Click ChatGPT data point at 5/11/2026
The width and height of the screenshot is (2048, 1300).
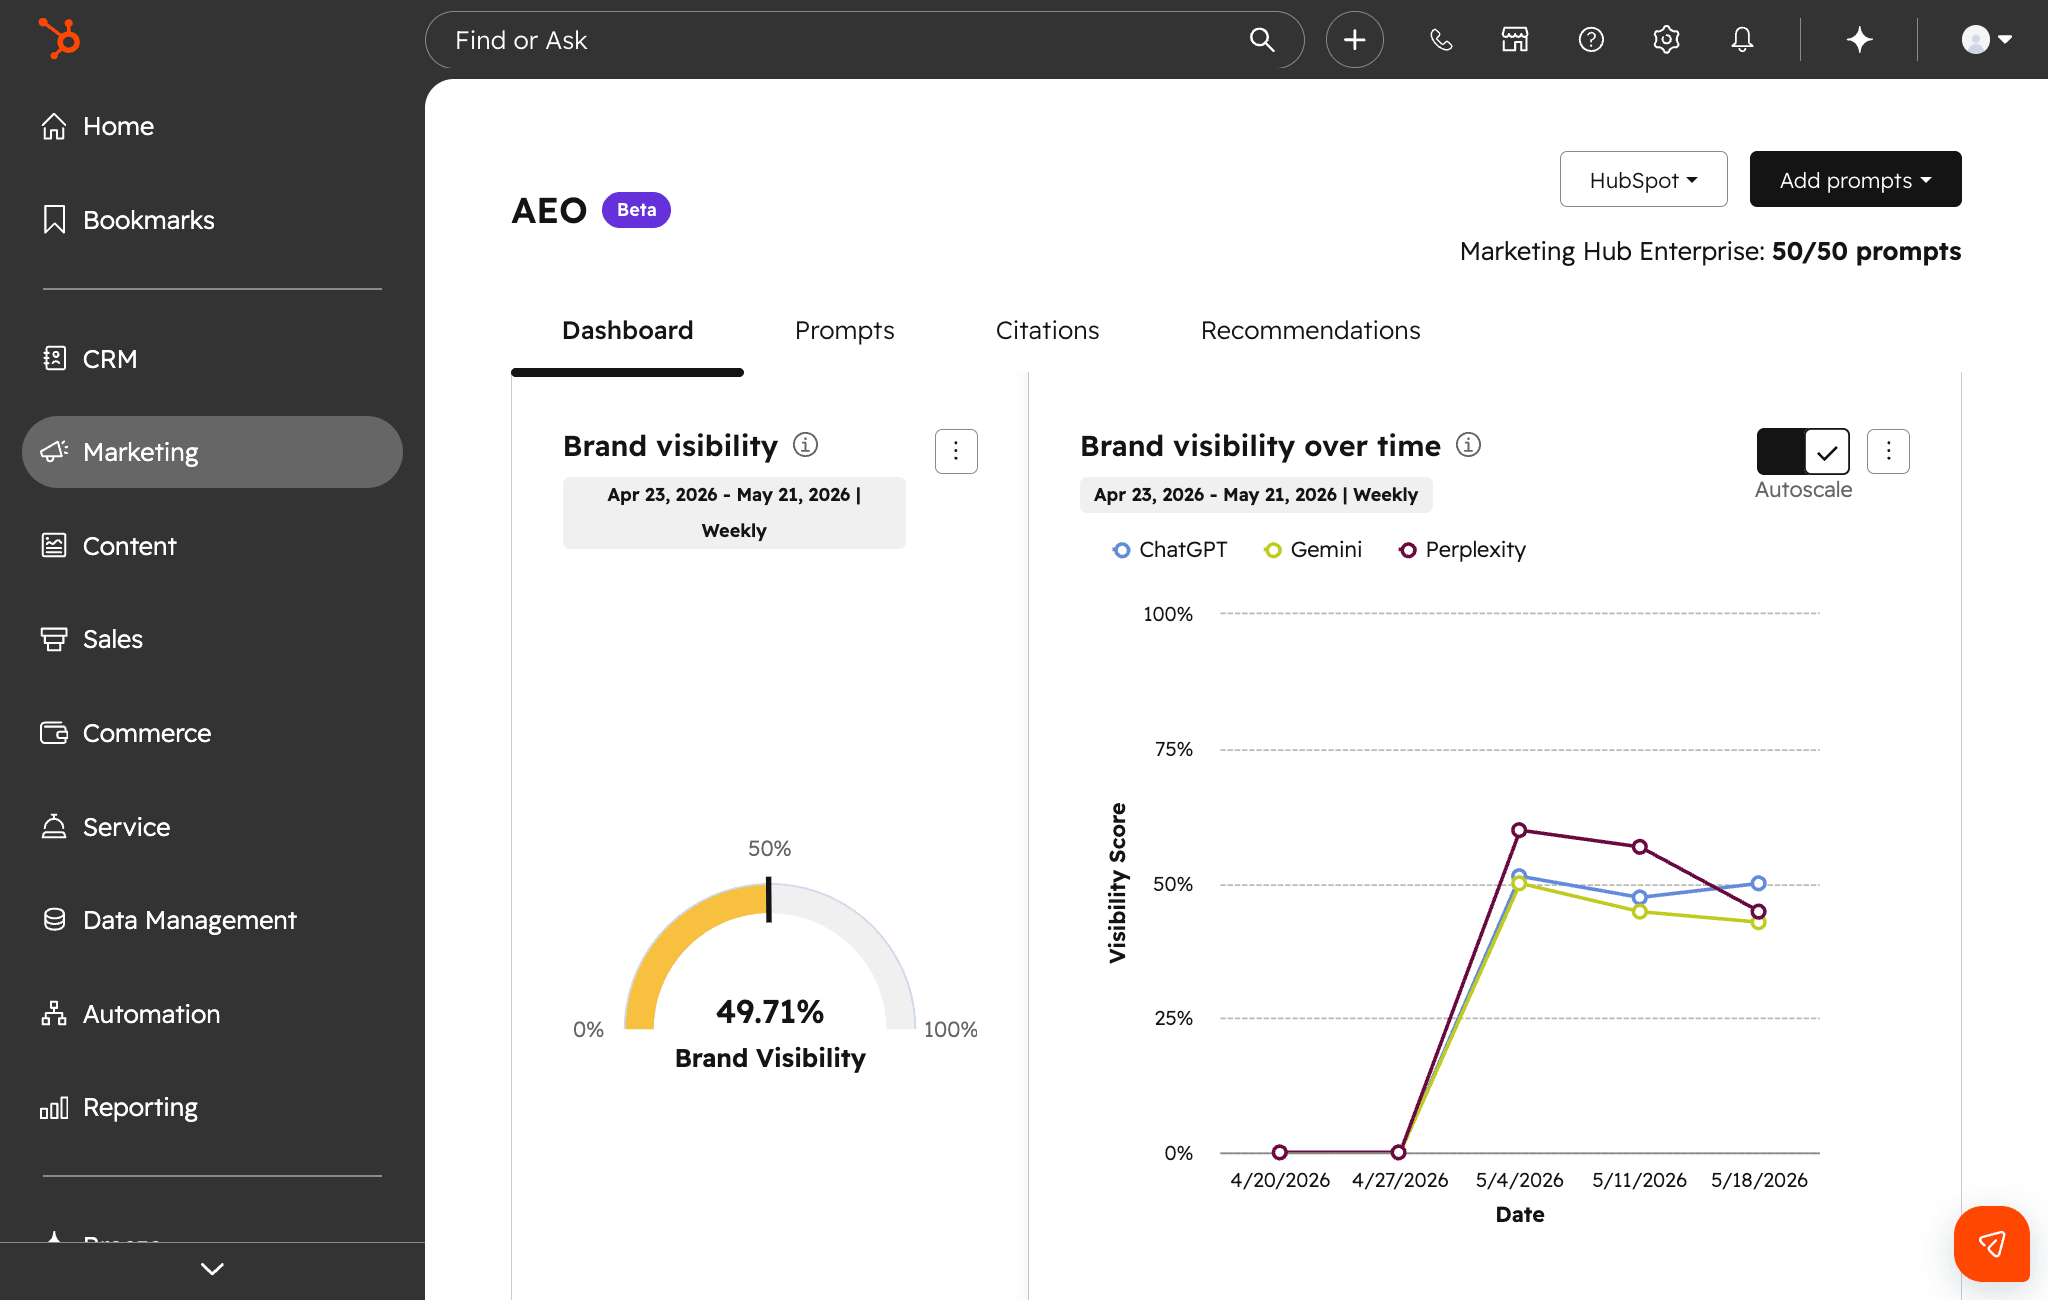1639,897
